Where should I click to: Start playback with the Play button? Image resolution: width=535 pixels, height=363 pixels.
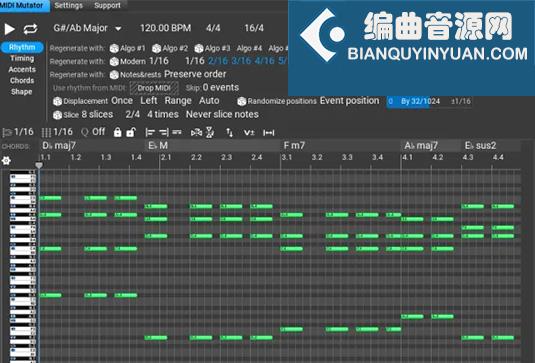click(x=9, y=29)
